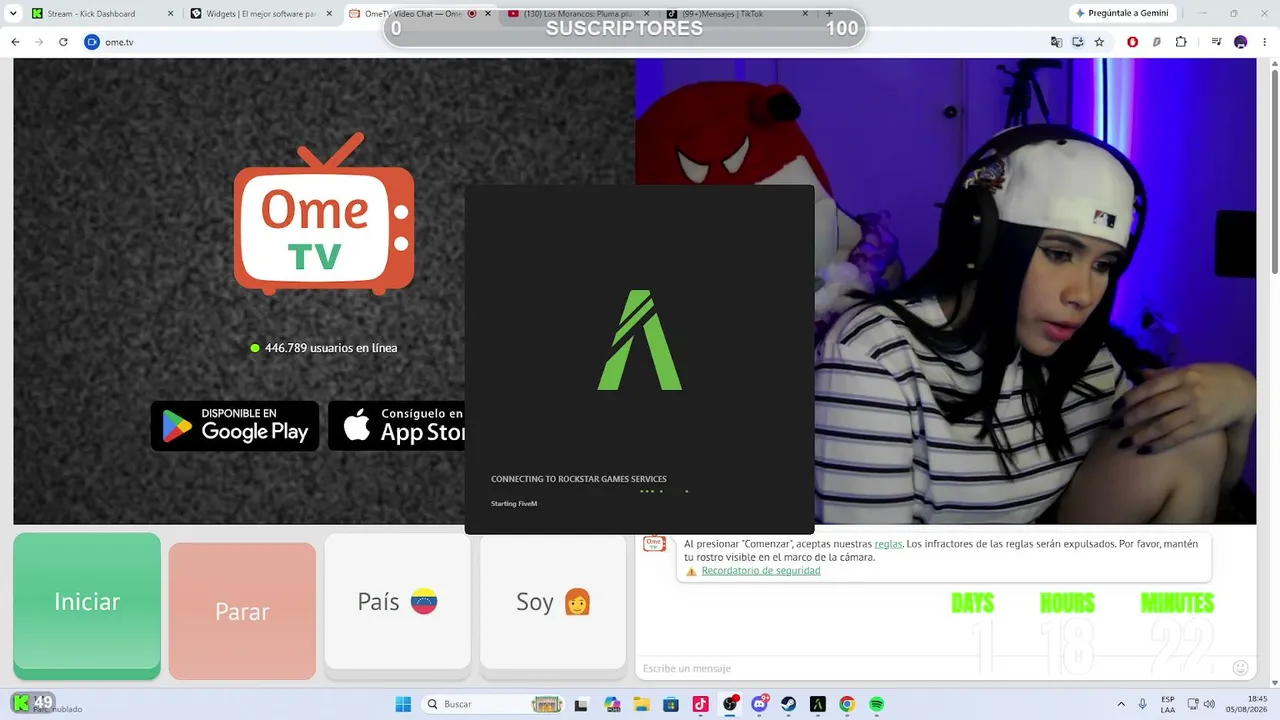Open the País country selector
This screenshot has height=720, width=1280.
(x=397, y=602)
